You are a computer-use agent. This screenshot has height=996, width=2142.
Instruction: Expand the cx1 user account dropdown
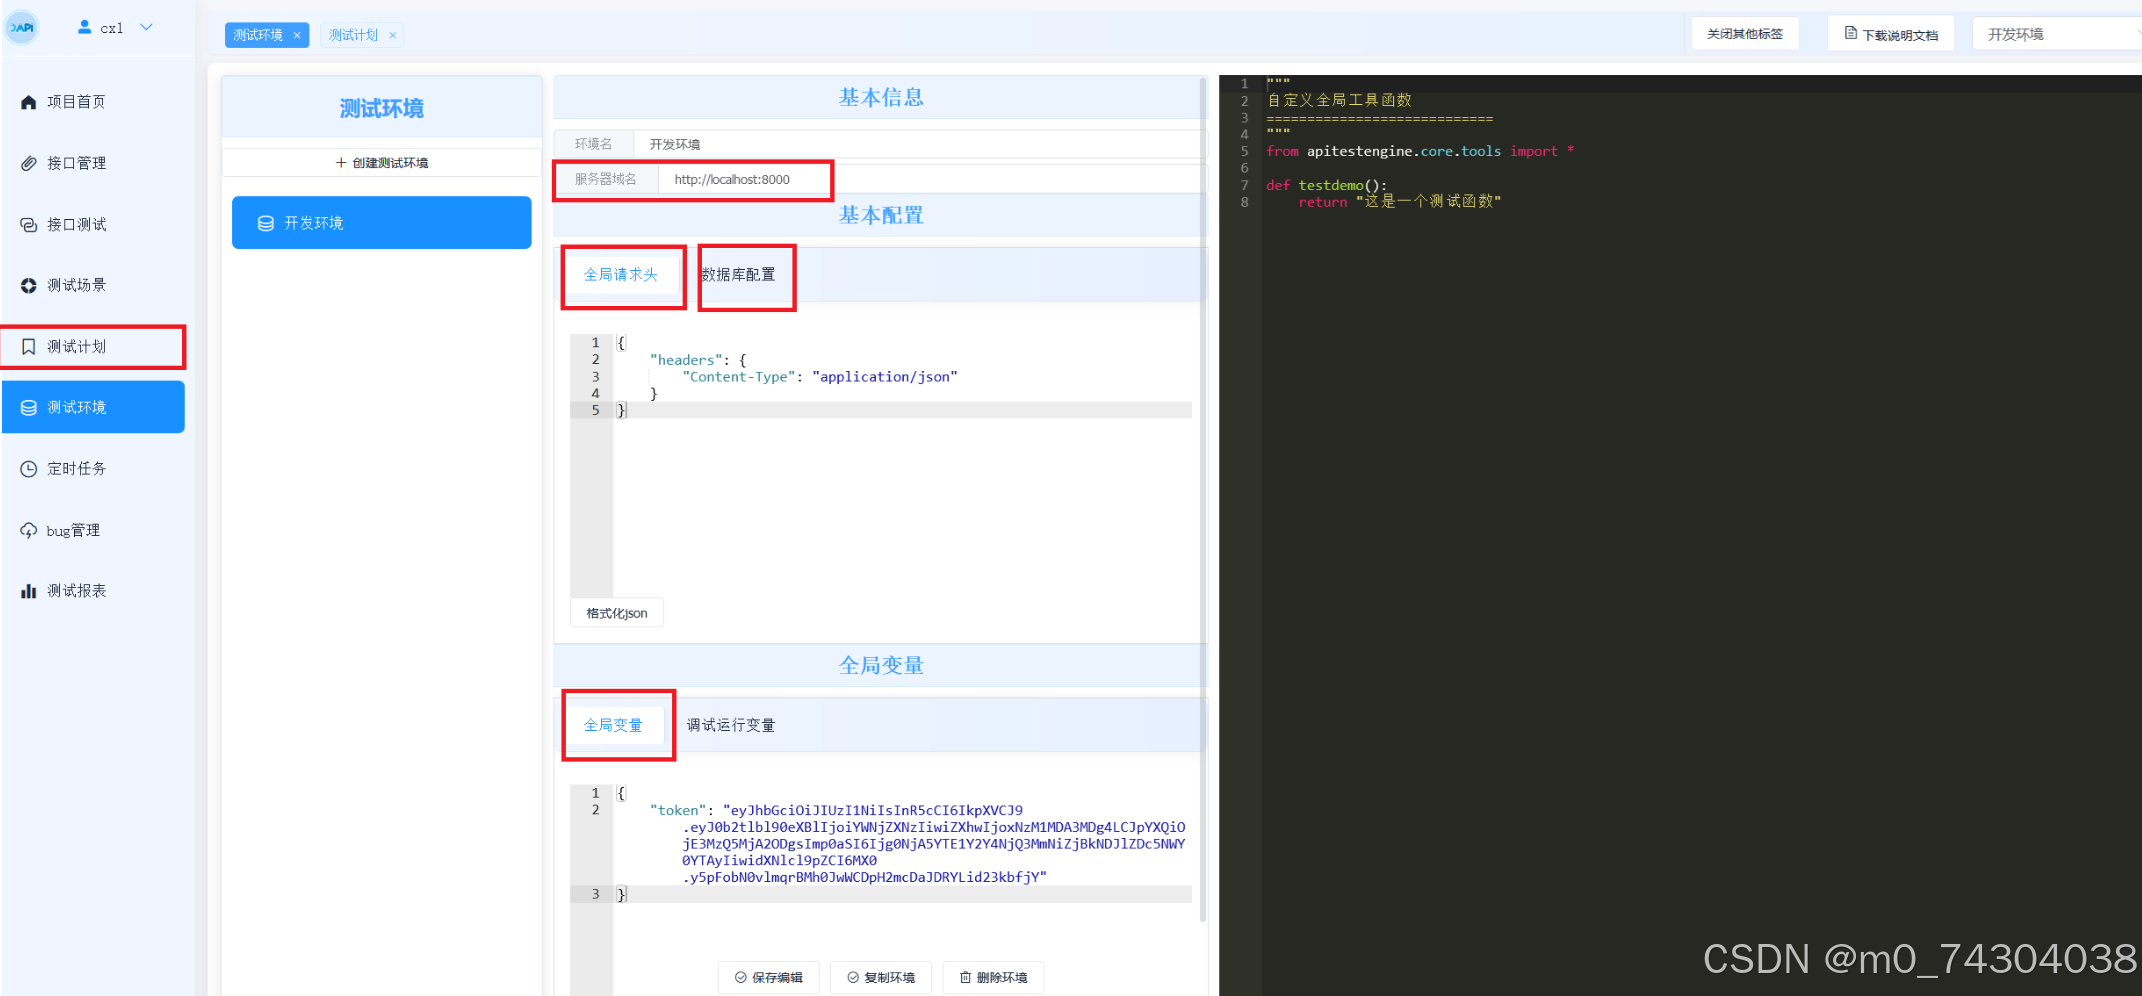point(115,27)
